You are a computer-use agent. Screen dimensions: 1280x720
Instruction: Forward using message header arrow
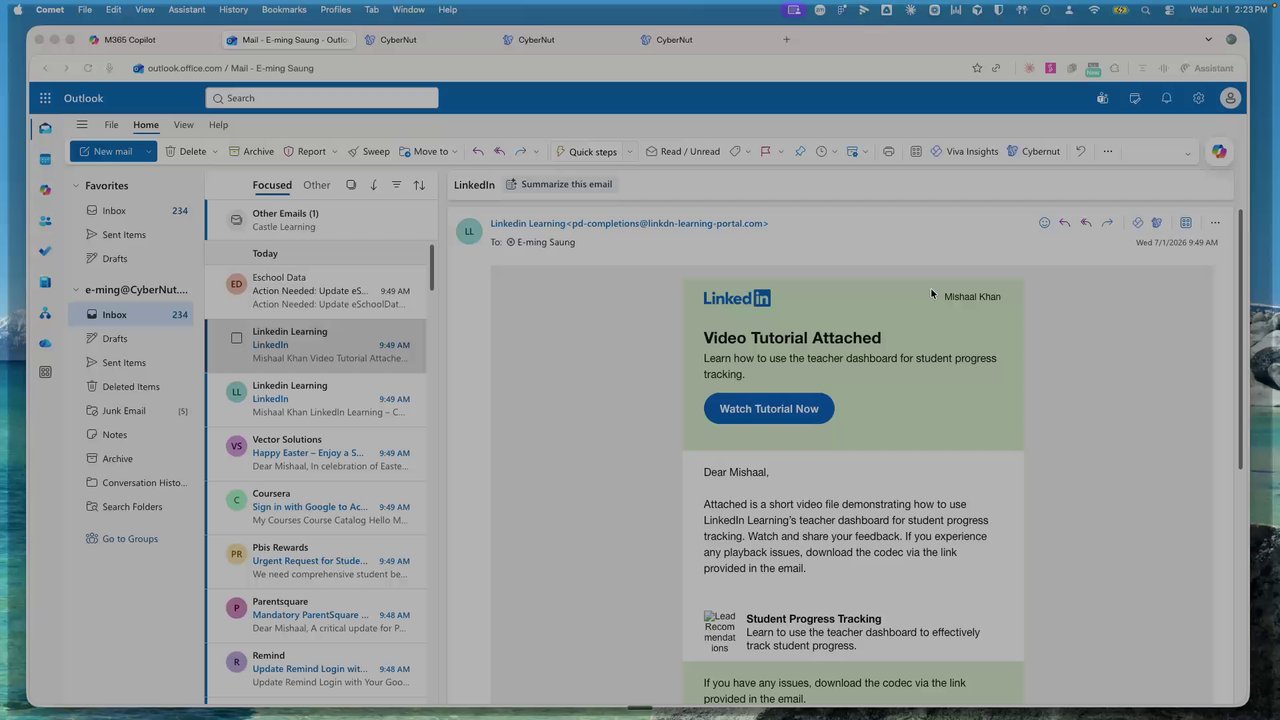click(1107, 223)
